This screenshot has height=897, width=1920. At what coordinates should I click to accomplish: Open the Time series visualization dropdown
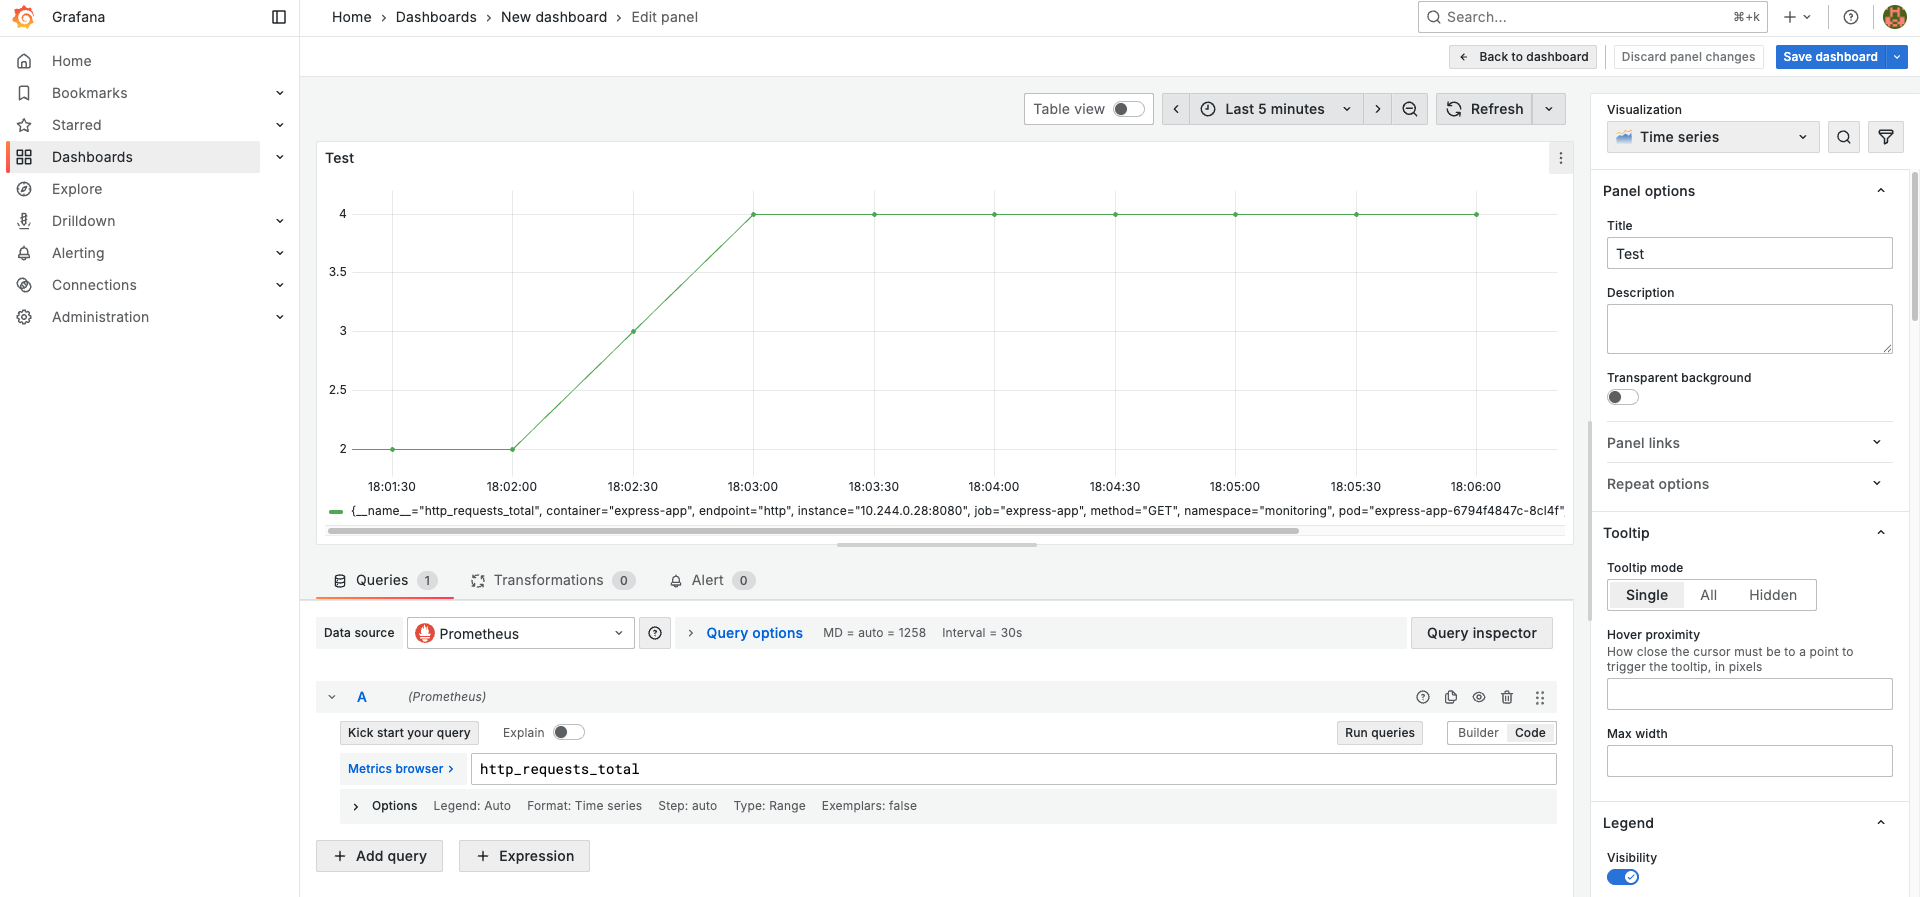[x=1713, y=137]
